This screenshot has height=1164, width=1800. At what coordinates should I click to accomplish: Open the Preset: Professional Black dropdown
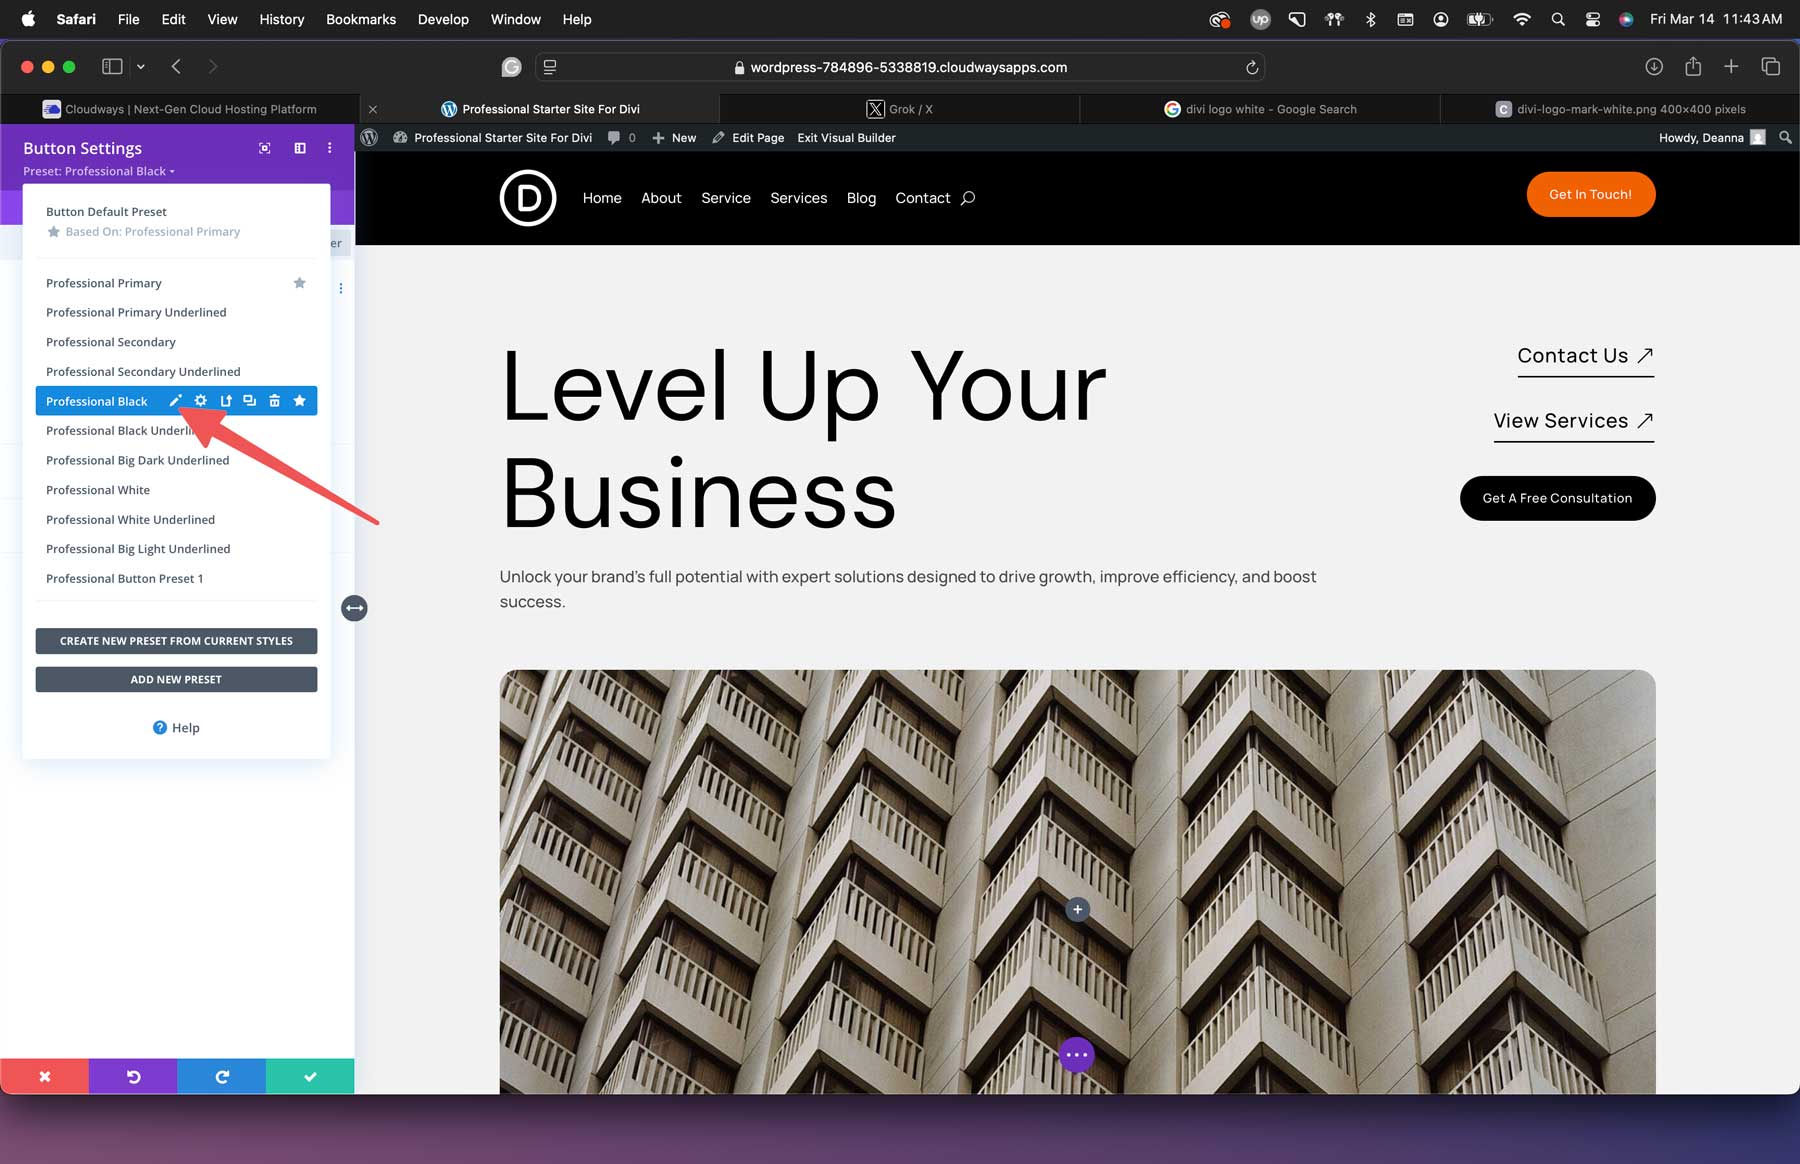pyautogui.click(x=100, y=171)
